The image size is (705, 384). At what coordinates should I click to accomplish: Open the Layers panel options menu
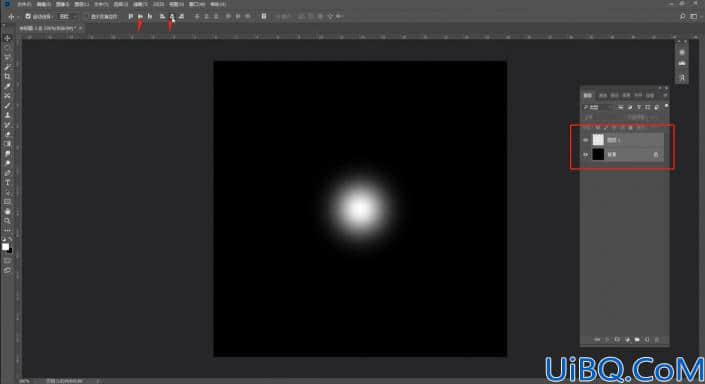click(x=665, y=95)
